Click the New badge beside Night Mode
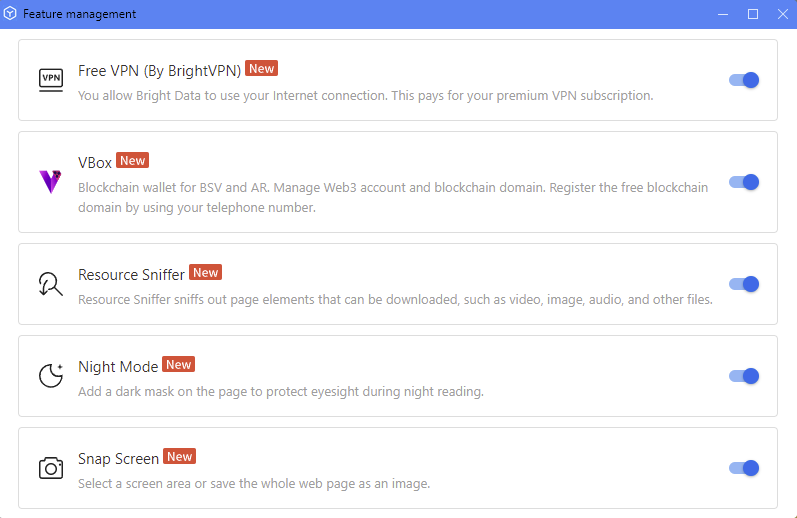Image resolution: width=797 pixels, height=518 pixels. point(178,364)
